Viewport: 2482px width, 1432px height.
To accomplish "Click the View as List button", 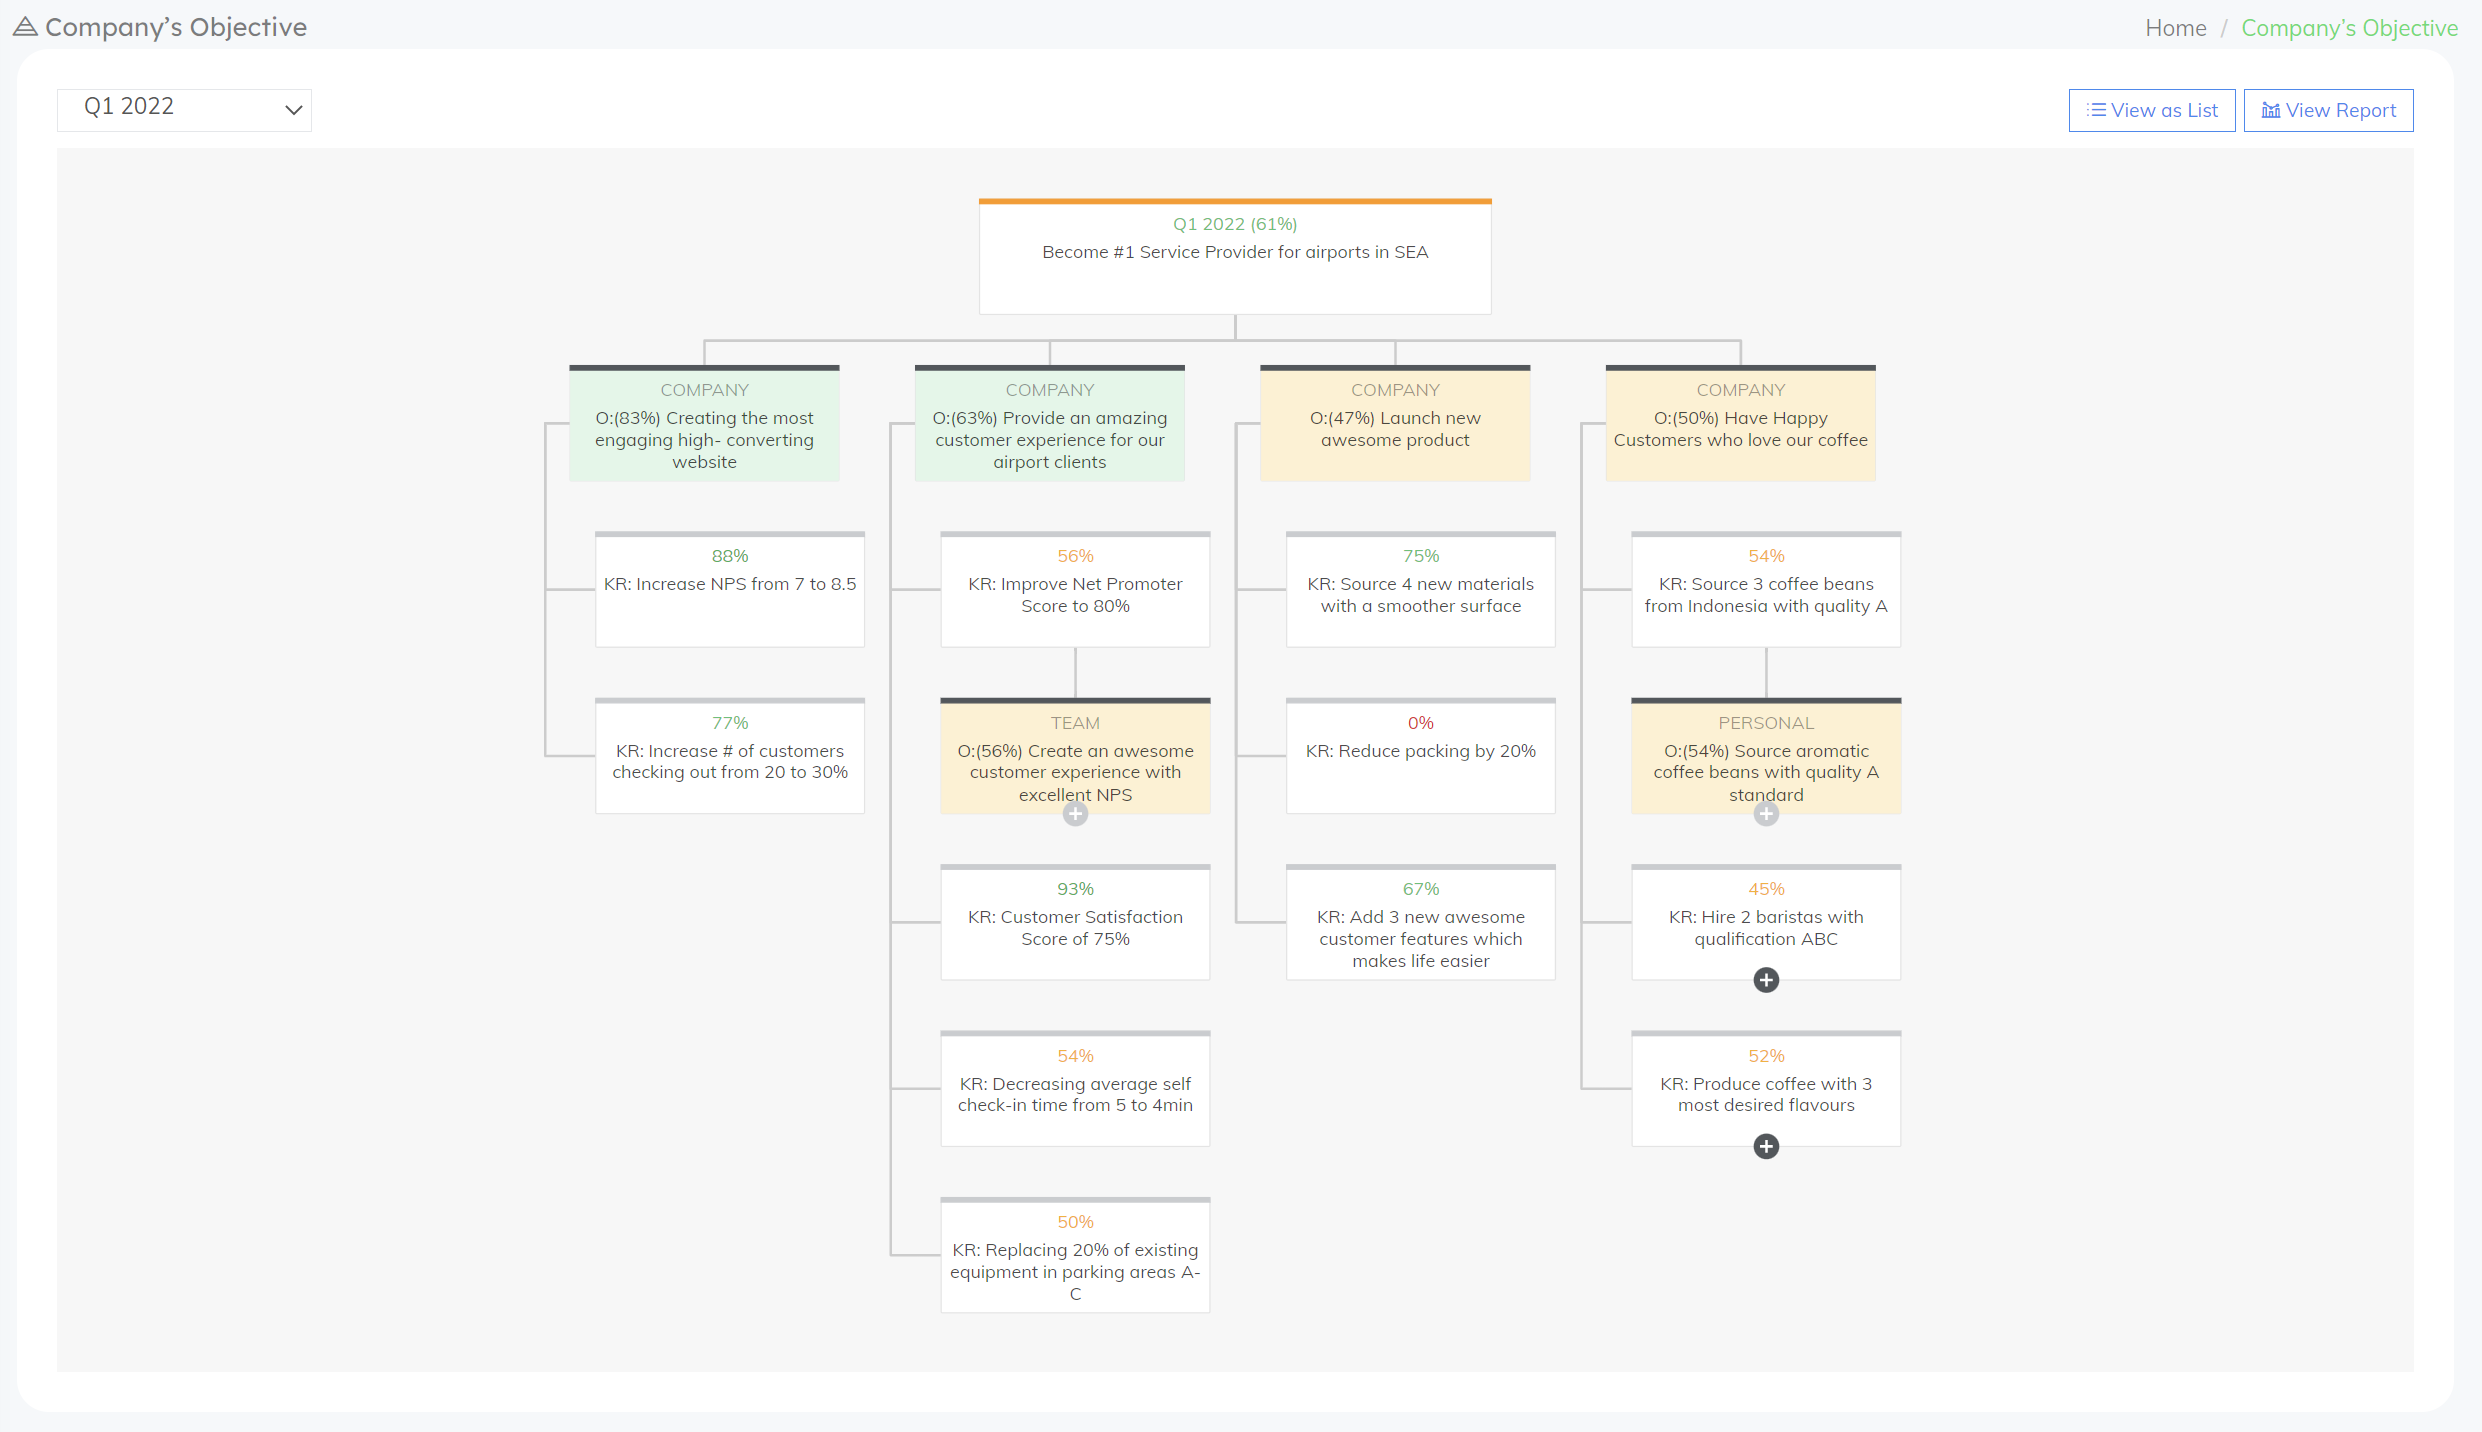I will point(2152,110).
